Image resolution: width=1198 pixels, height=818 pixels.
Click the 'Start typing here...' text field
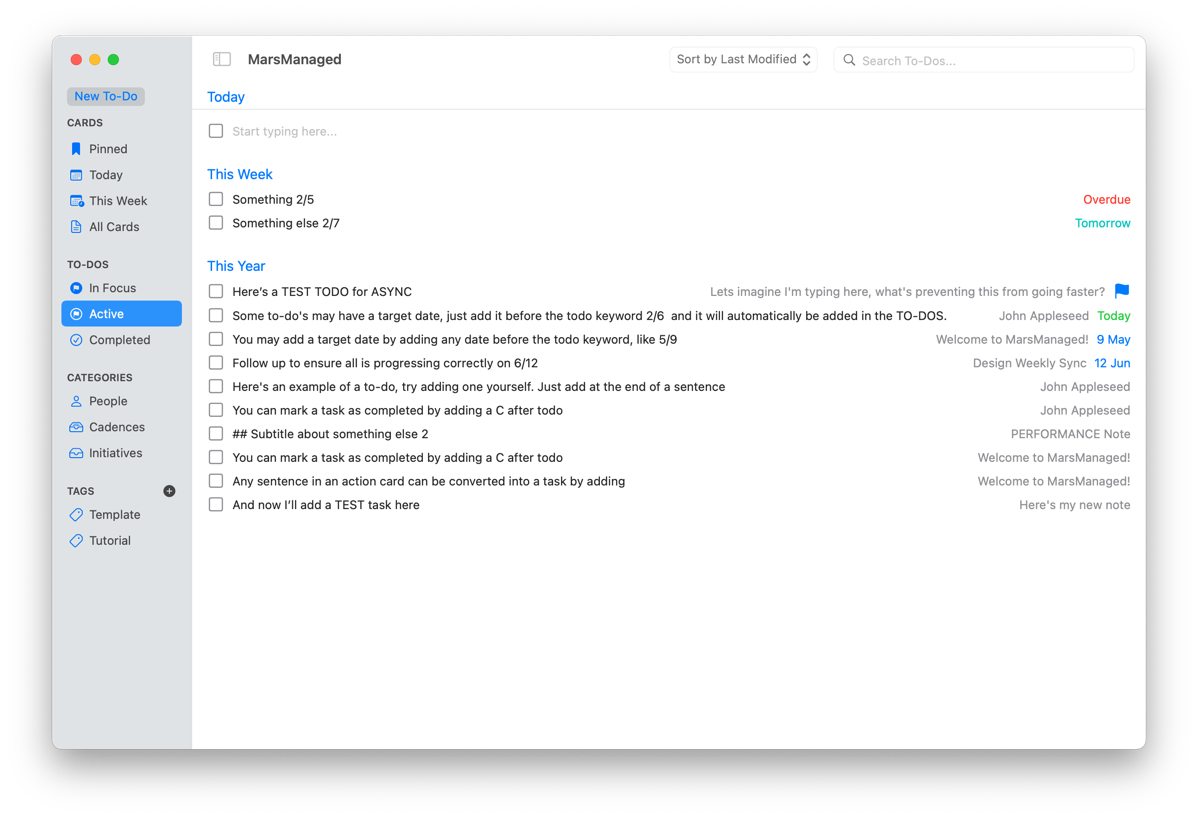[x=284, y=131]
